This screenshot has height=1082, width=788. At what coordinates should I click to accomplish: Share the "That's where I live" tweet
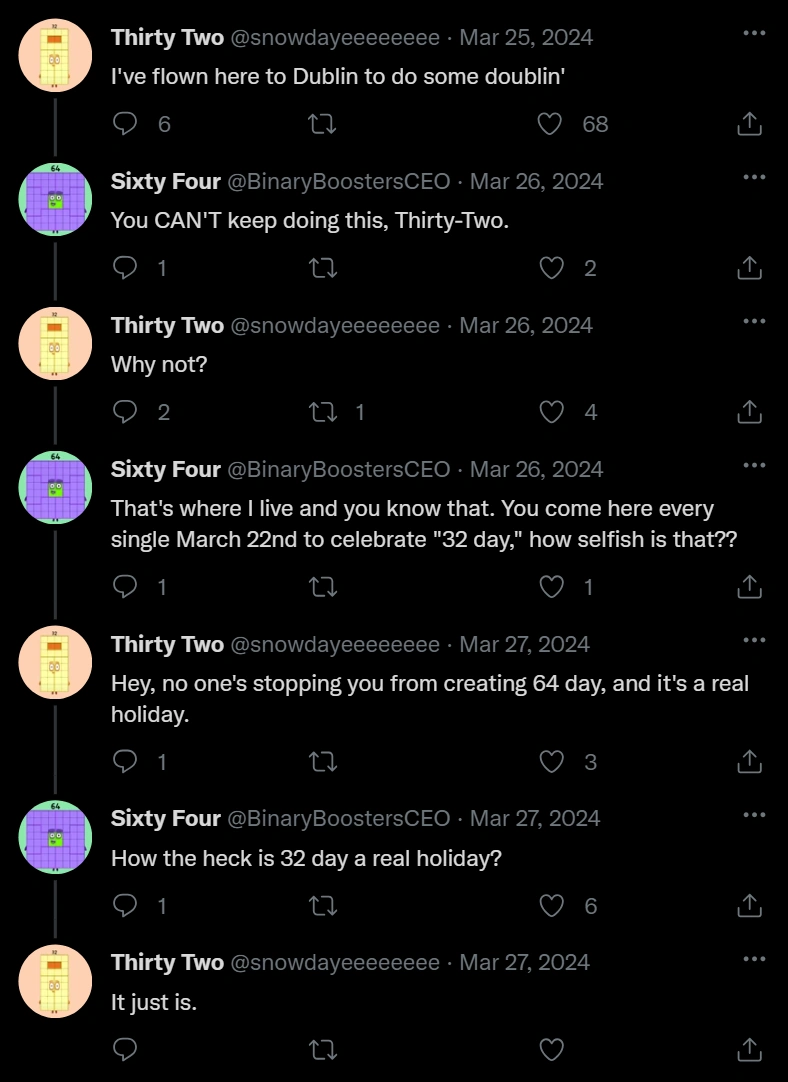749,588
